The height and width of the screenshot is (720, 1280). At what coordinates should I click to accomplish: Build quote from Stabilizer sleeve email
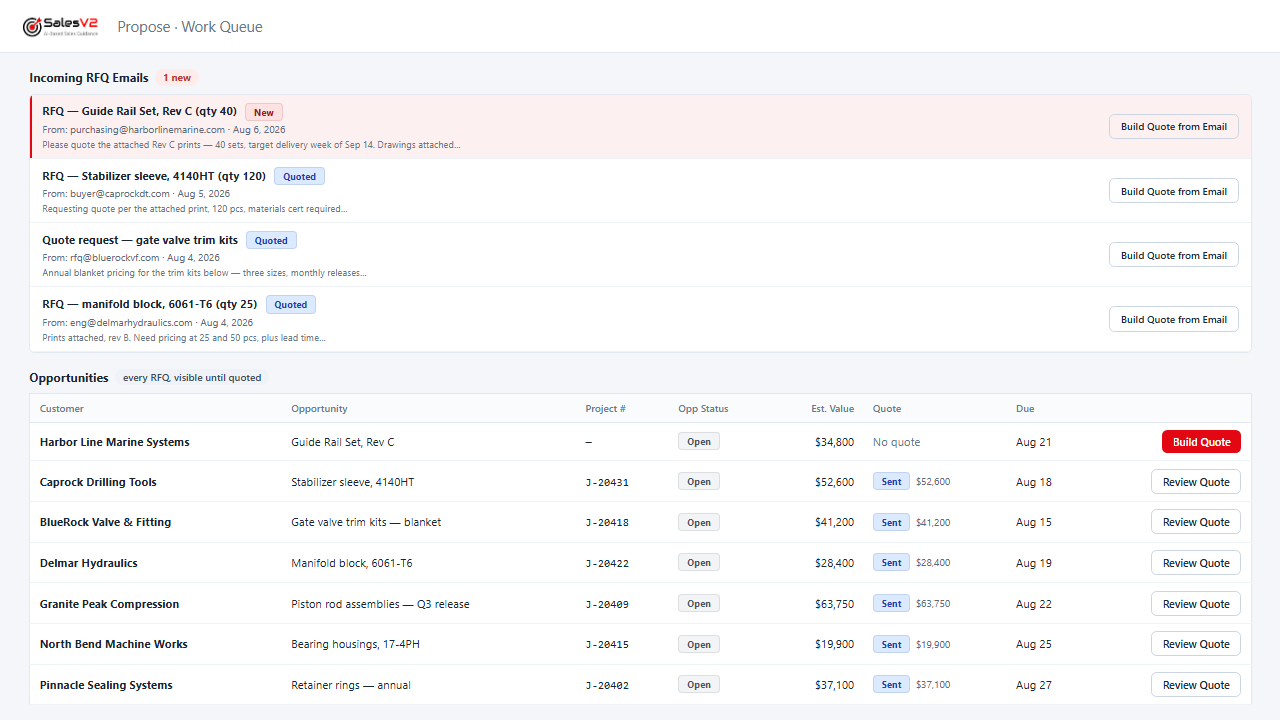pyautogui.click(x=1174, y=191)
